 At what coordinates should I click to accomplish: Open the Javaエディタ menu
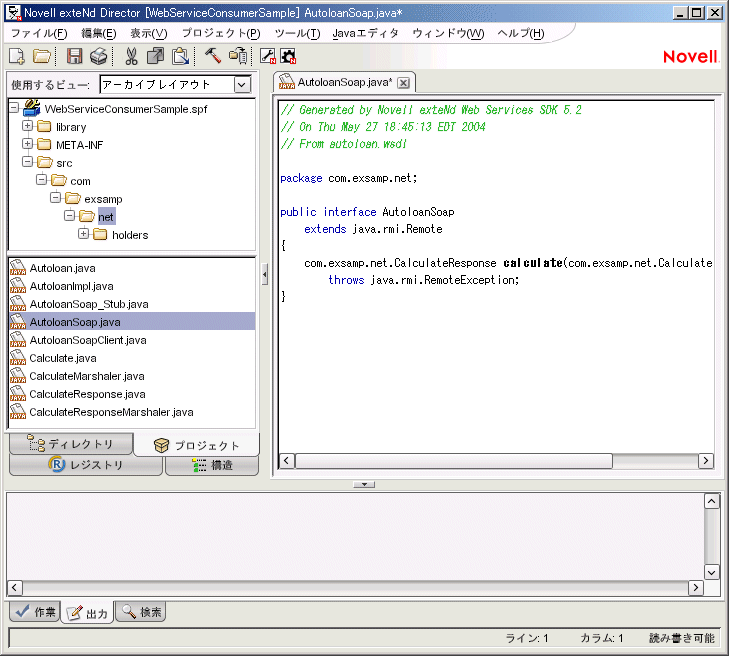365,33
